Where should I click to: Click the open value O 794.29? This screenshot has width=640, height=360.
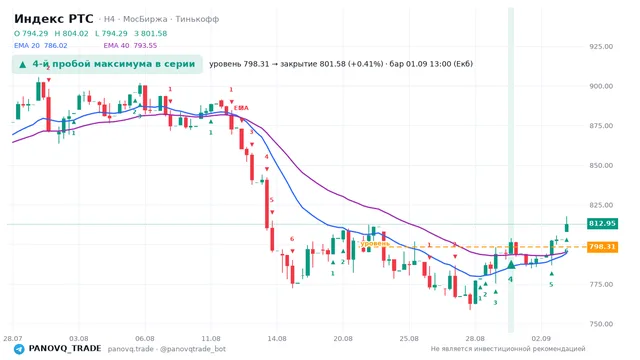[31, 33]
